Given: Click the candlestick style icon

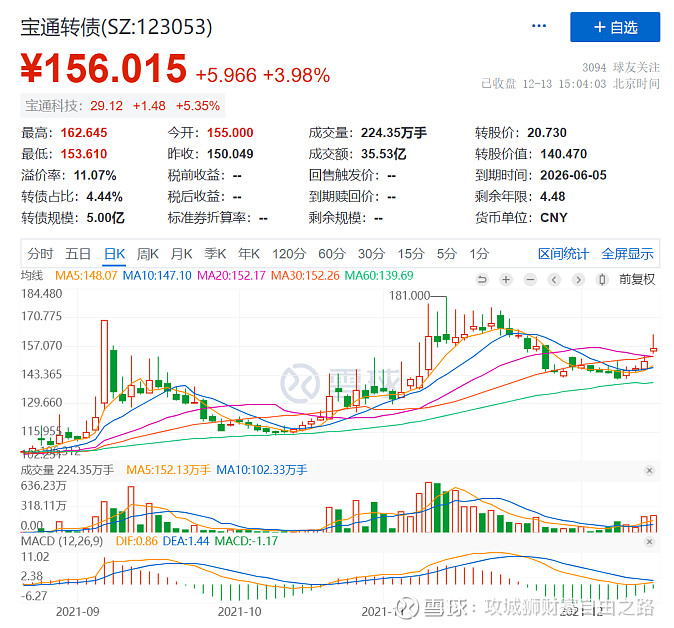Looking at the screenshot, I should pyautogui.click(x=602, y=280).
